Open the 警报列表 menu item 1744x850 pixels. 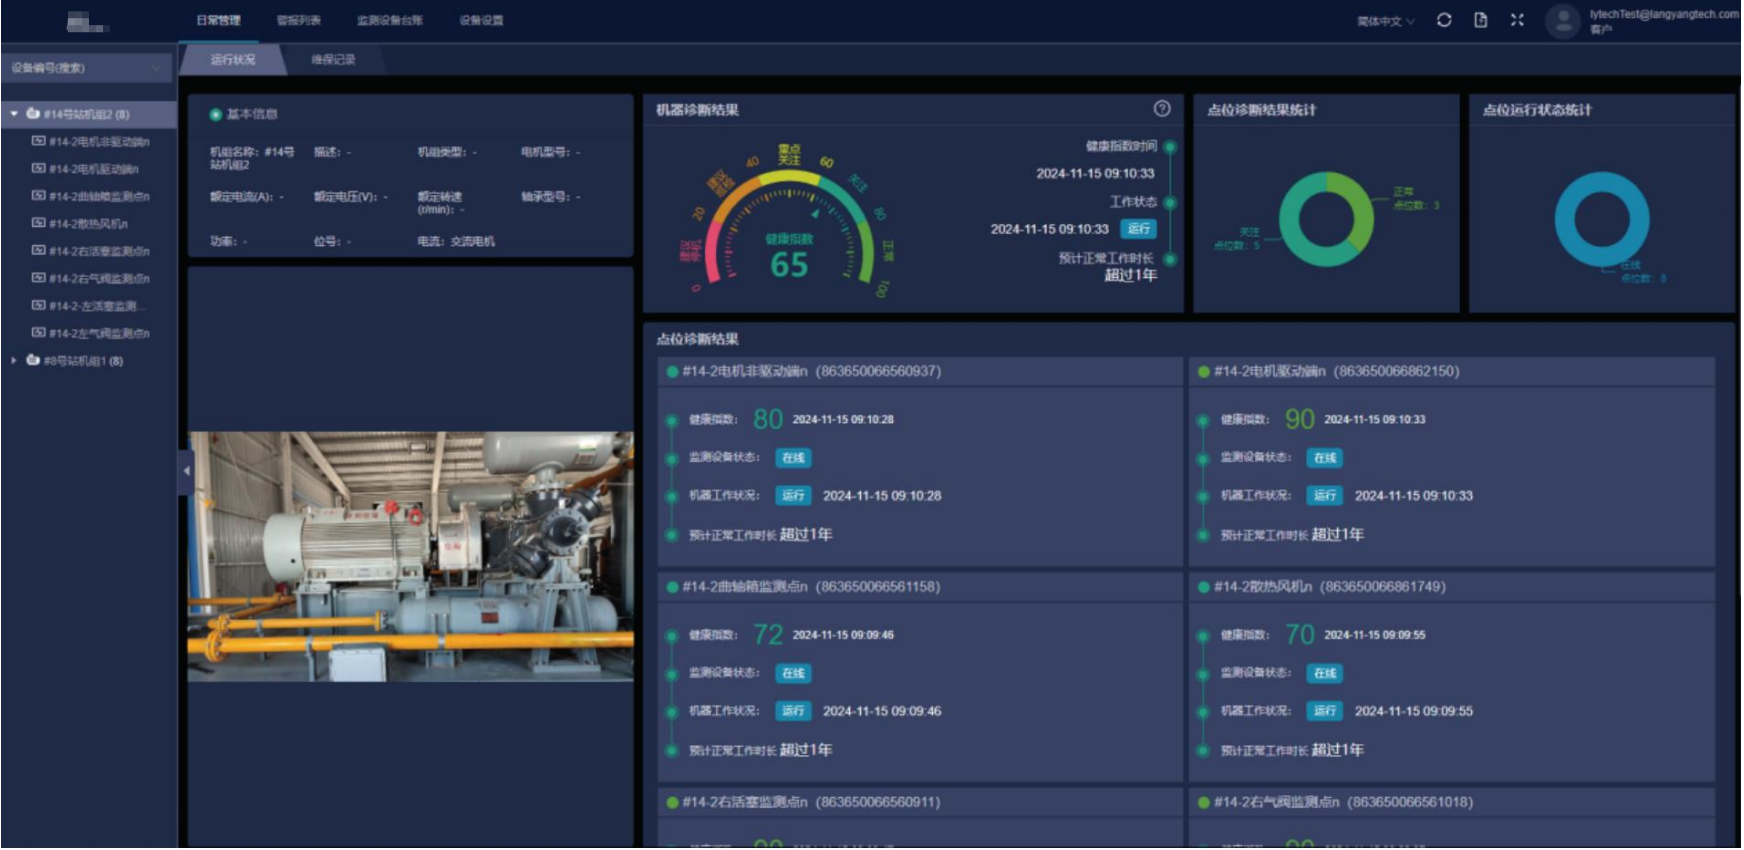coord(298,20)
